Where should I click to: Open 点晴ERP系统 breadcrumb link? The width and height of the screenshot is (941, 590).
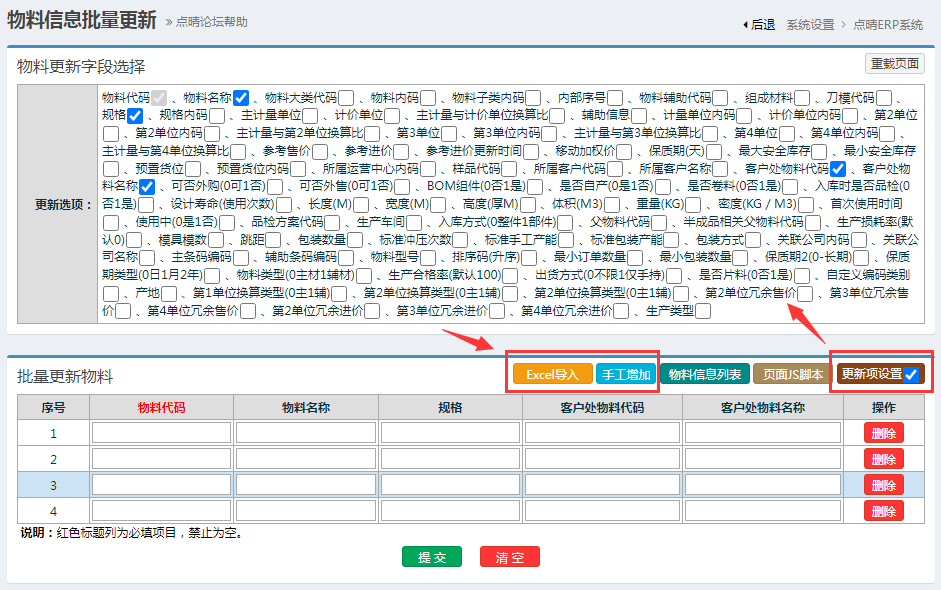[x=888, y=24]
